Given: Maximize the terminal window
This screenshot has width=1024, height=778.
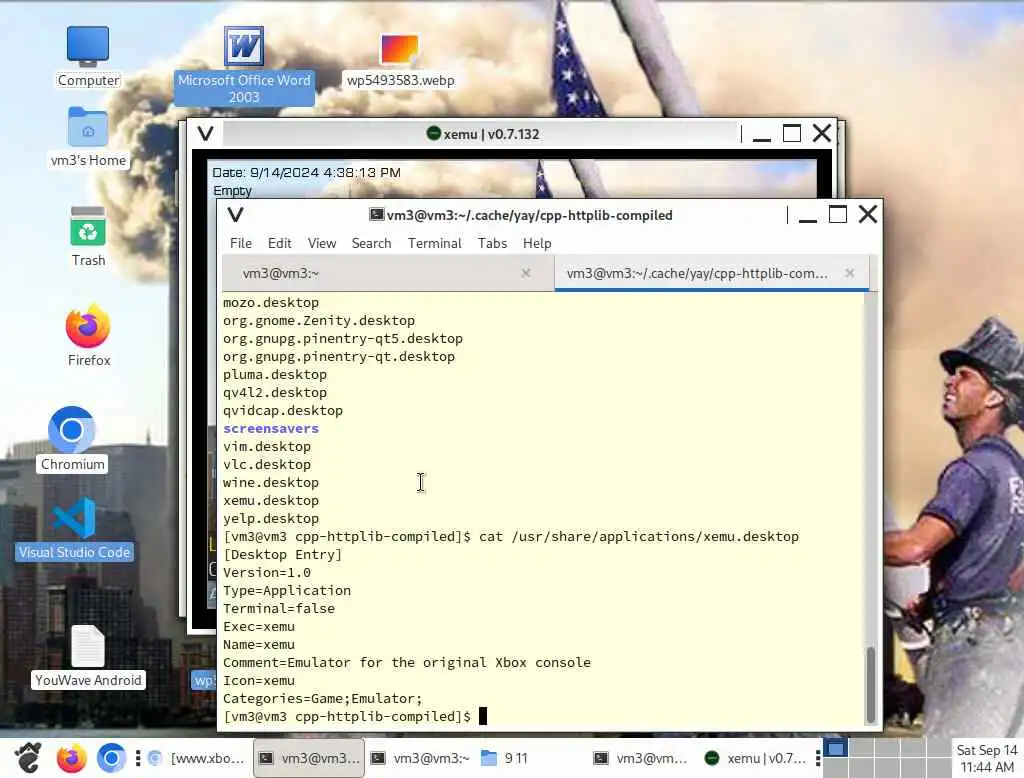Looking at the screenshot, I should 837,214.
